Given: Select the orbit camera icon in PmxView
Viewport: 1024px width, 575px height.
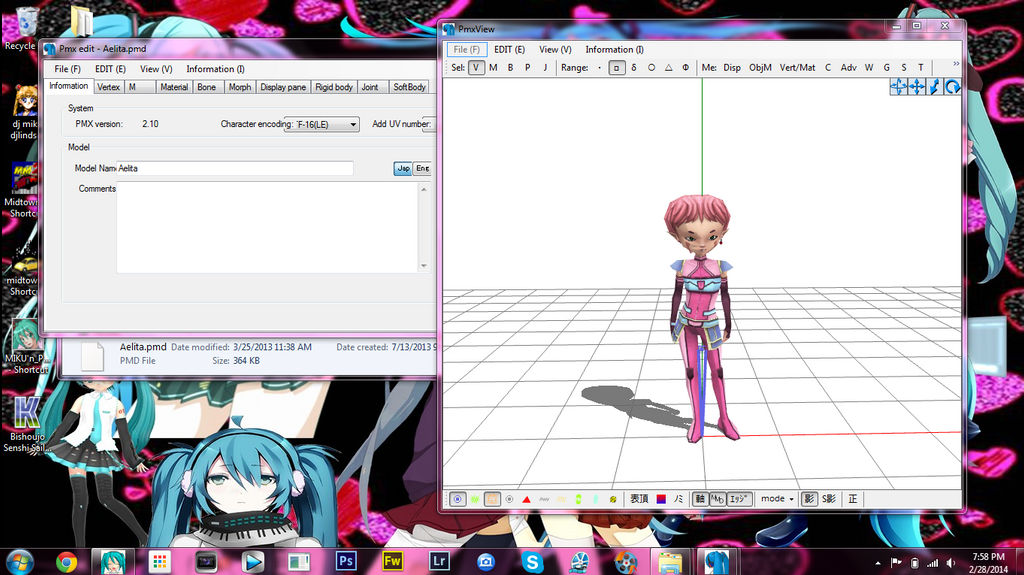Looking at the screenshot, I should tap(899, 86).
